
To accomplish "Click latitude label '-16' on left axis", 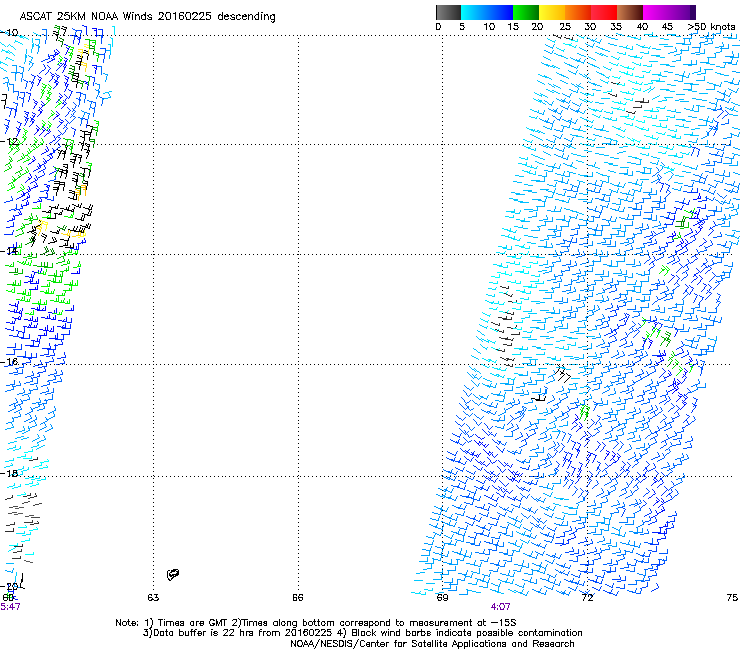I will point(9,362).
